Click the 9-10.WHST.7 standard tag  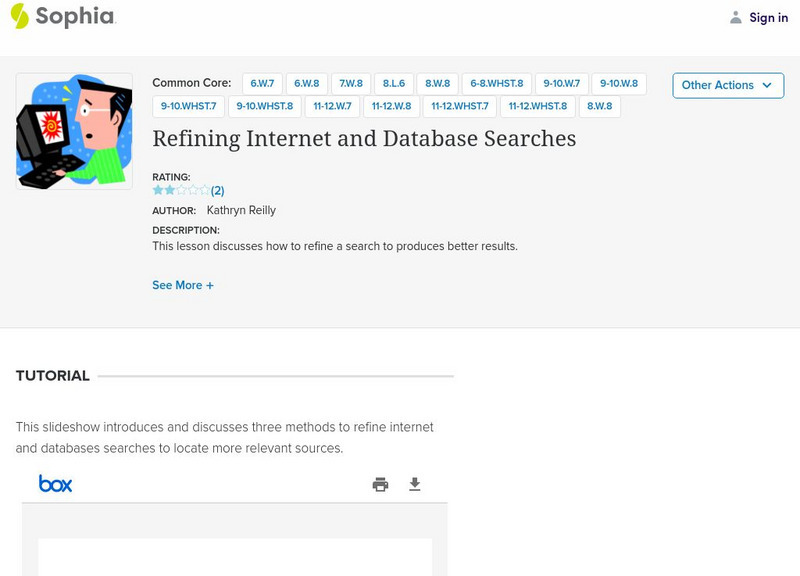tap(189, 106)
